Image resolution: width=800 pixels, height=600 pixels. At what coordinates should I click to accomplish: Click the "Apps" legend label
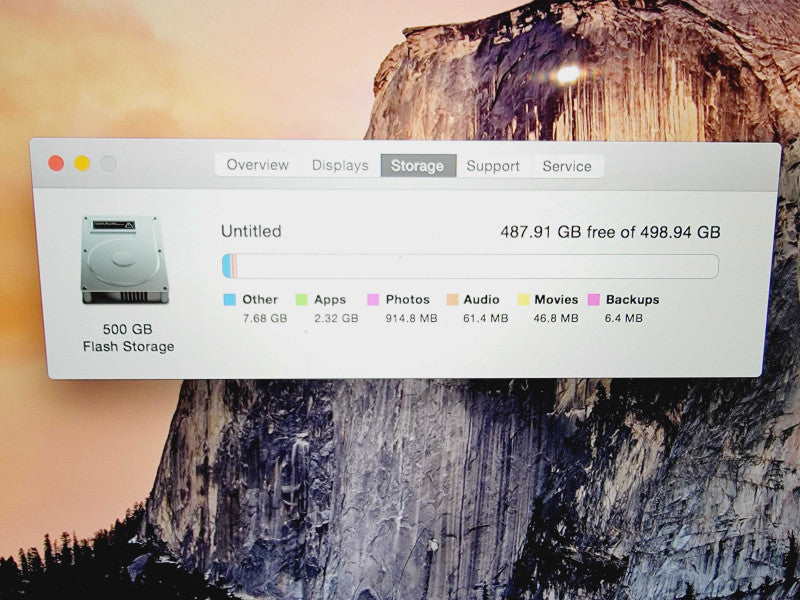coord(330,299)
